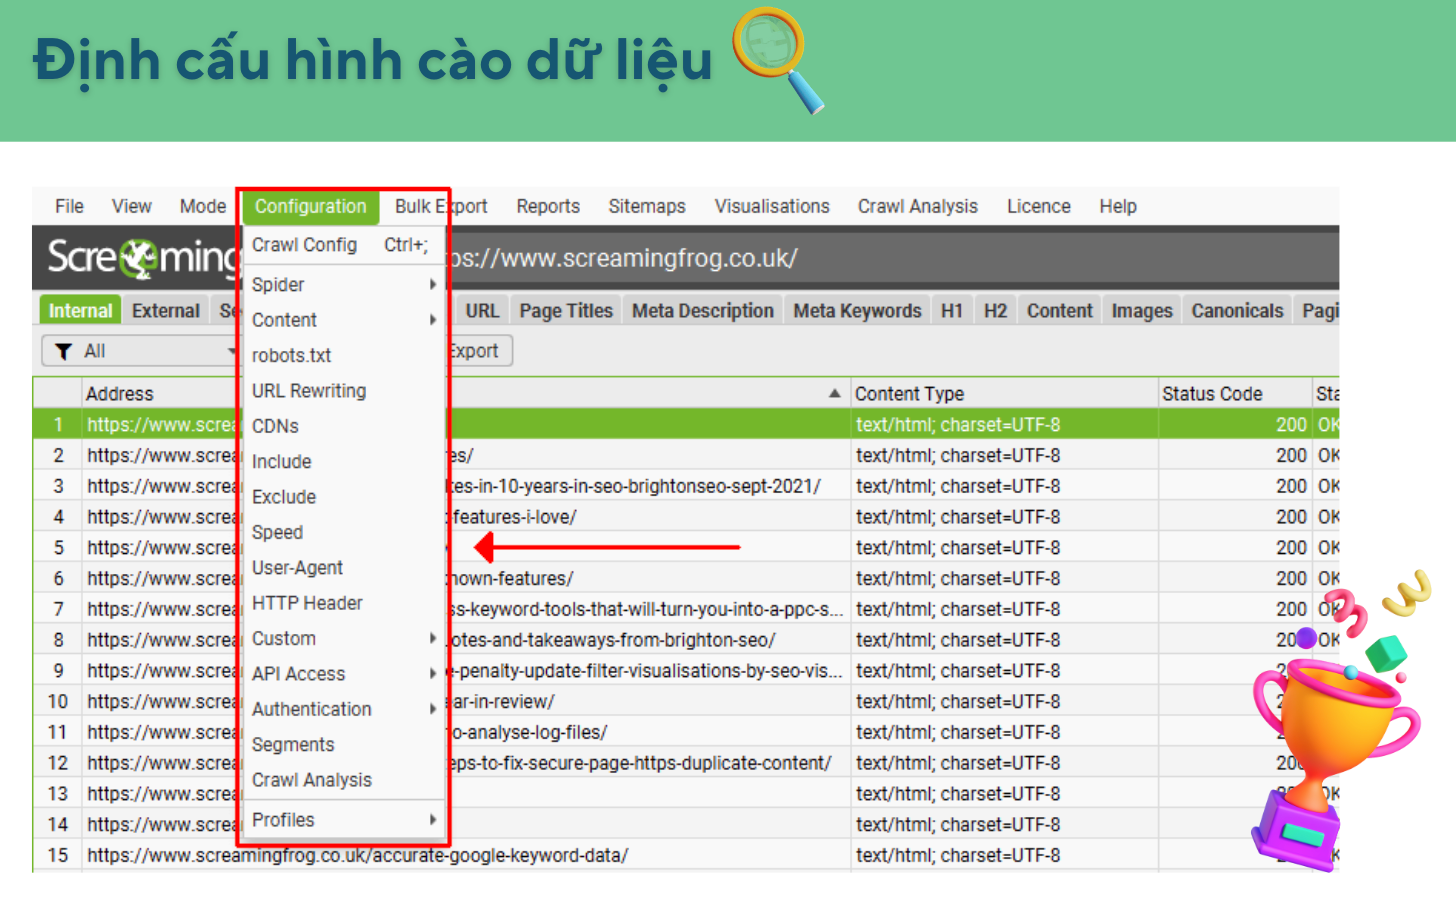This screenshot has width=1456, height=906.
Task: Switch to the Page Titles tab
Action: pyautogui.click(x=566, y=311)
